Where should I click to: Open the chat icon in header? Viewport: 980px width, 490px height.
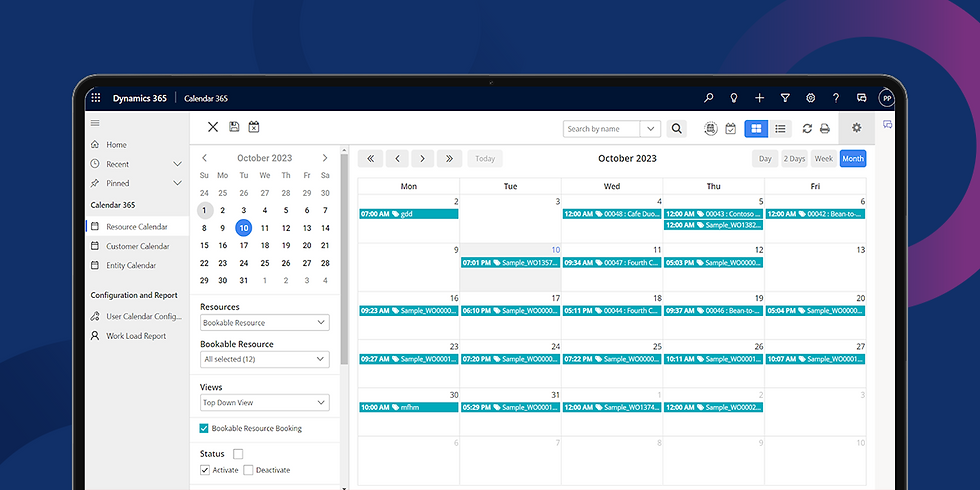(x=861, y=98)
